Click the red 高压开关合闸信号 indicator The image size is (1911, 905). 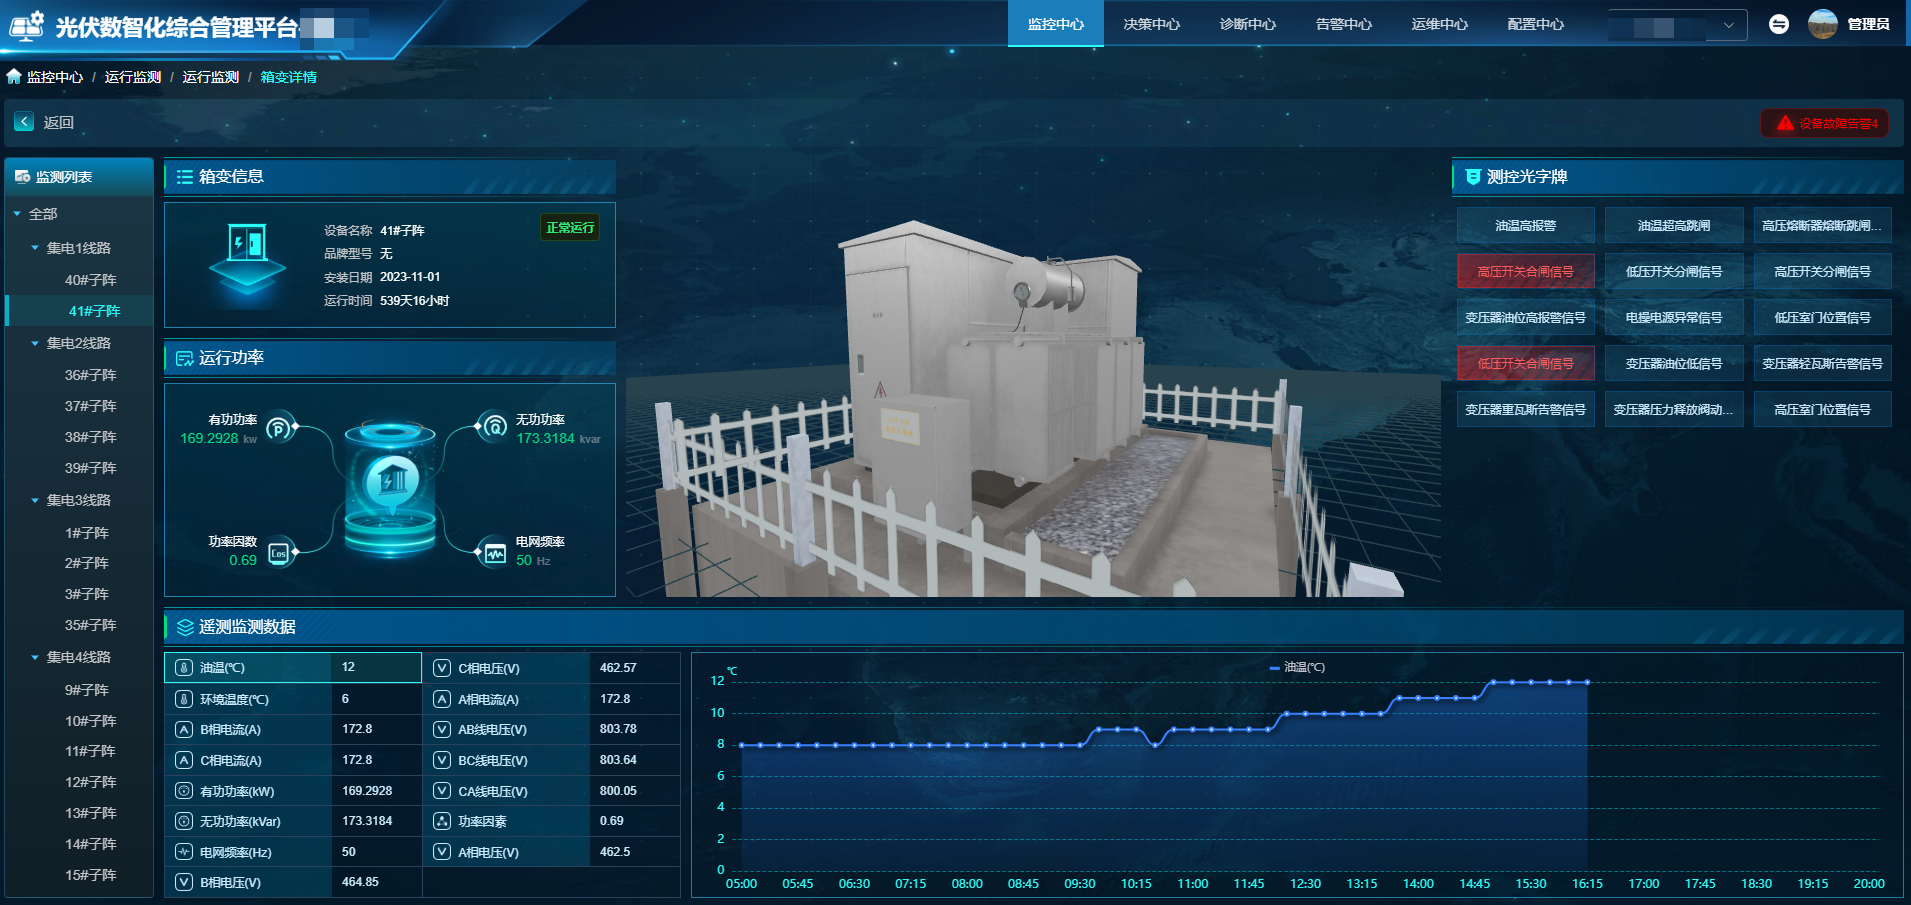pos(1525,271)
